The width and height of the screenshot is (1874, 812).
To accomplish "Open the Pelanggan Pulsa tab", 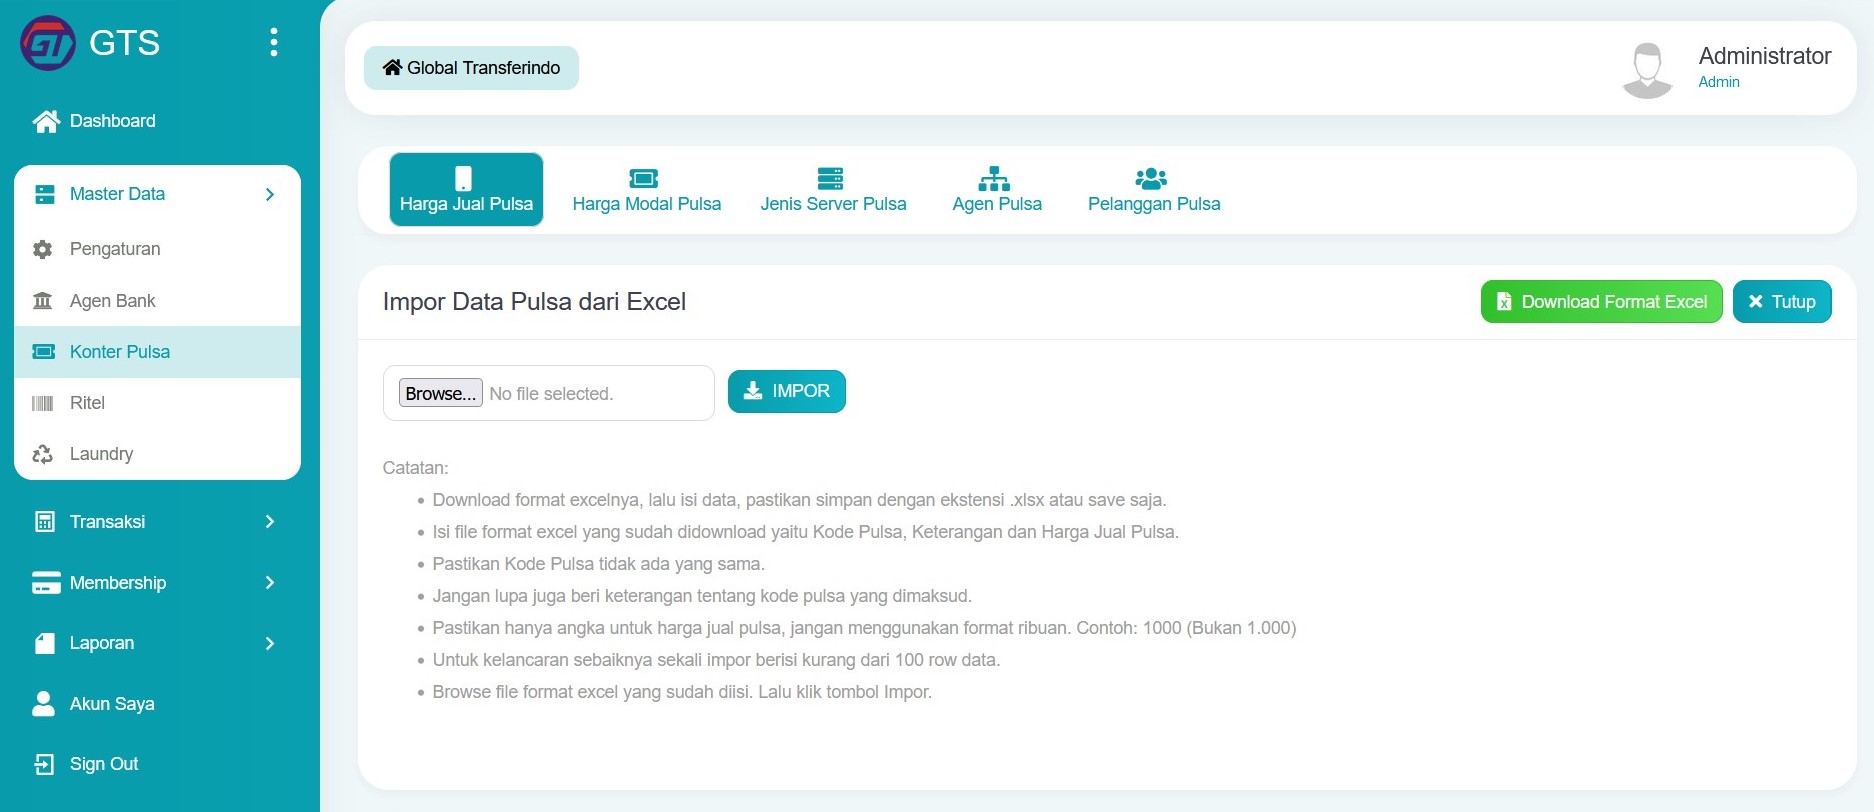I will 1154,189.
